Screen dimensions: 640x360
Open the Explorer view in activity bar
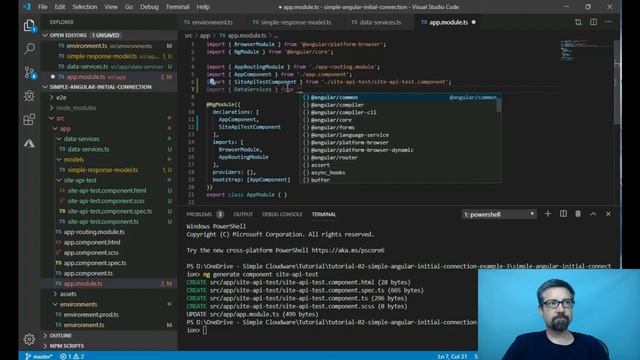tap(29, 26)
